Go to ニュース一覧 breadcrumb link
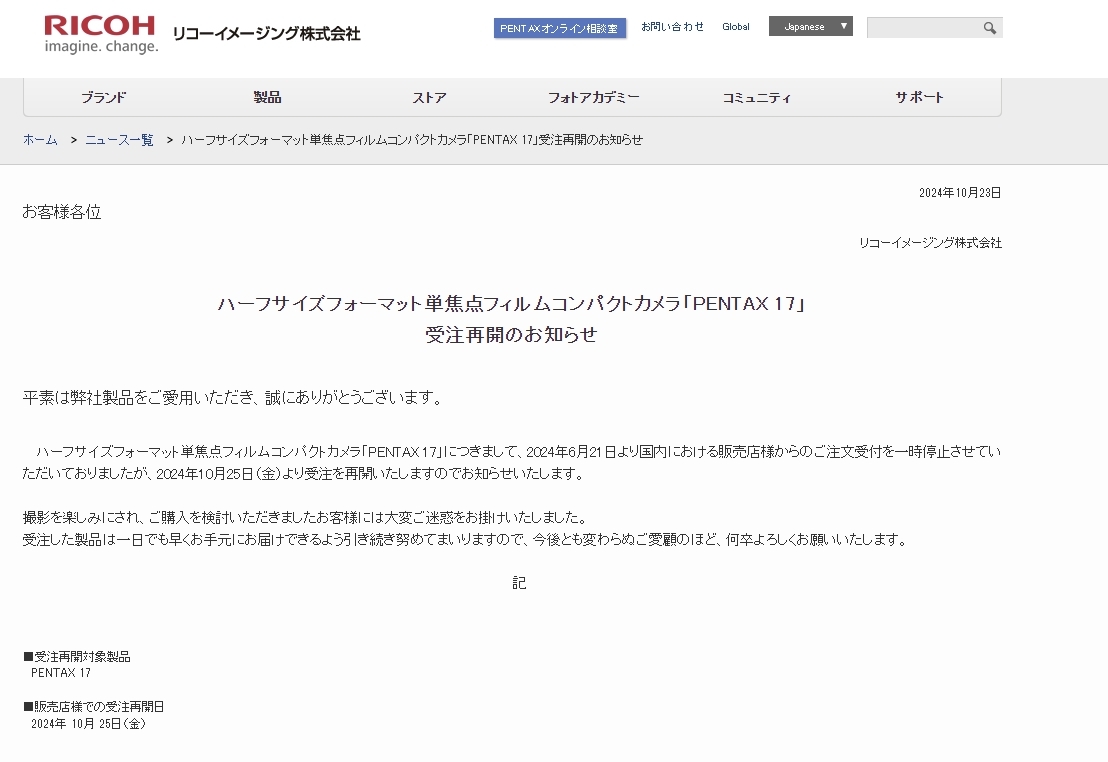1108x762 pixels. [119, 140]
